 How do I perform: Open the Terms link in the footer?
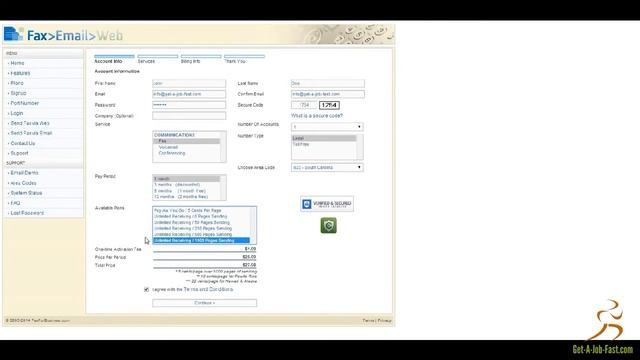pyautogui.click(x=368, y=321)
